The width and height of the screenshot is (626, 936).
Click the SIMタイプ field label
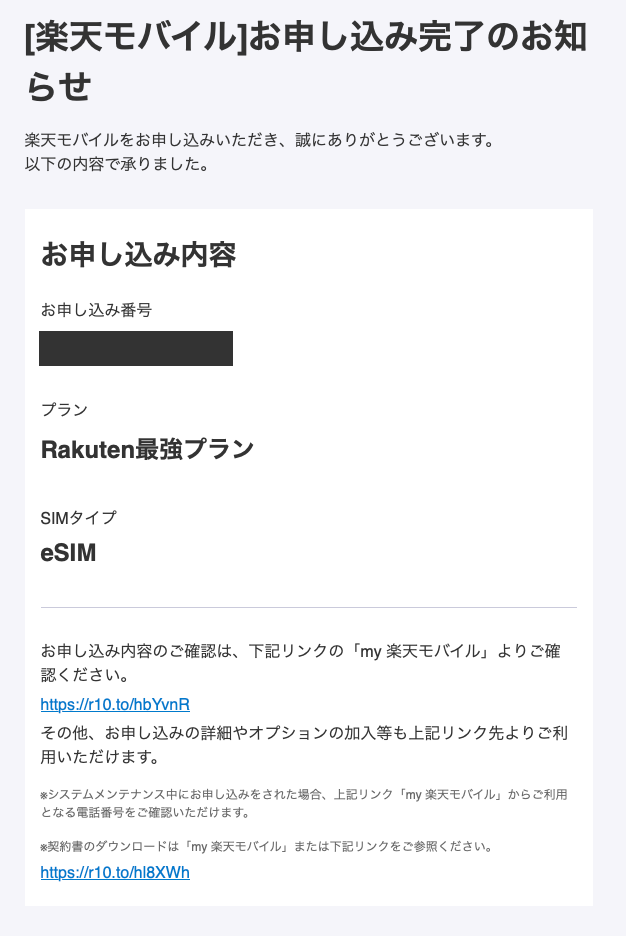click(79, 518)
